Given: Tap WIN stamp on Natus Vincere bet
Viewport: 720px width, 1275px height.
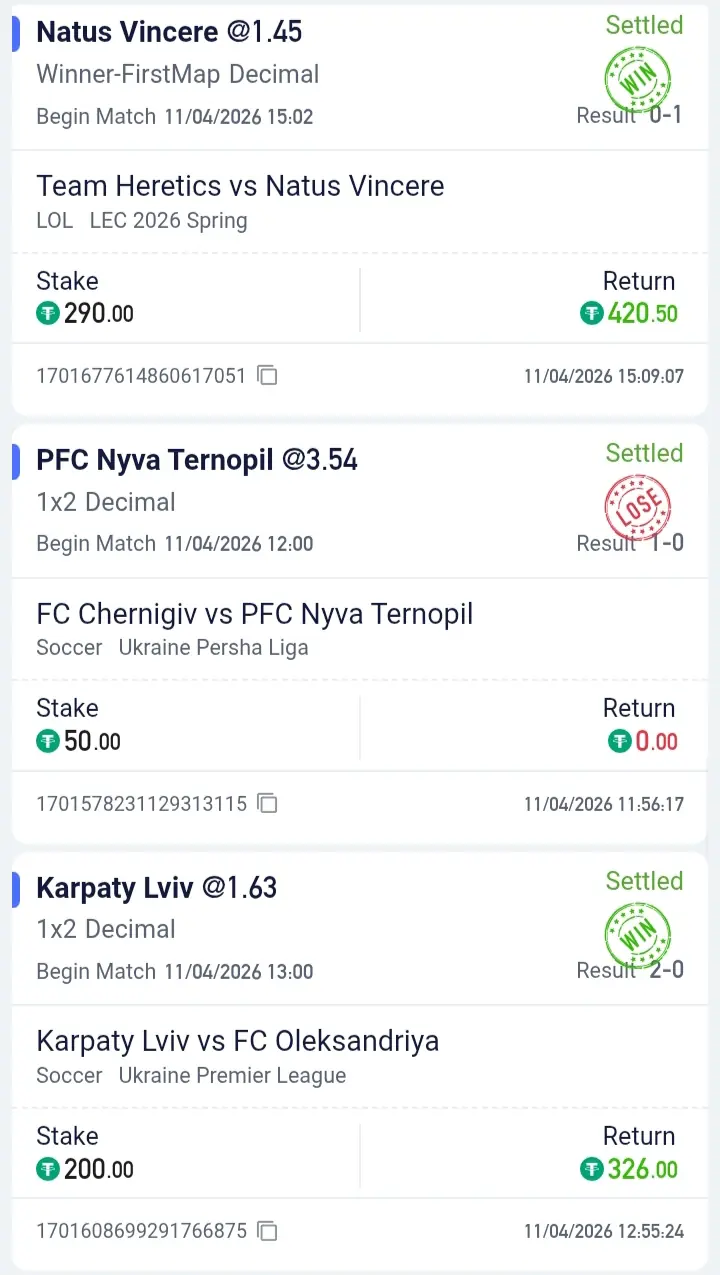Looking at the screenshot, I should coord(638,80).
